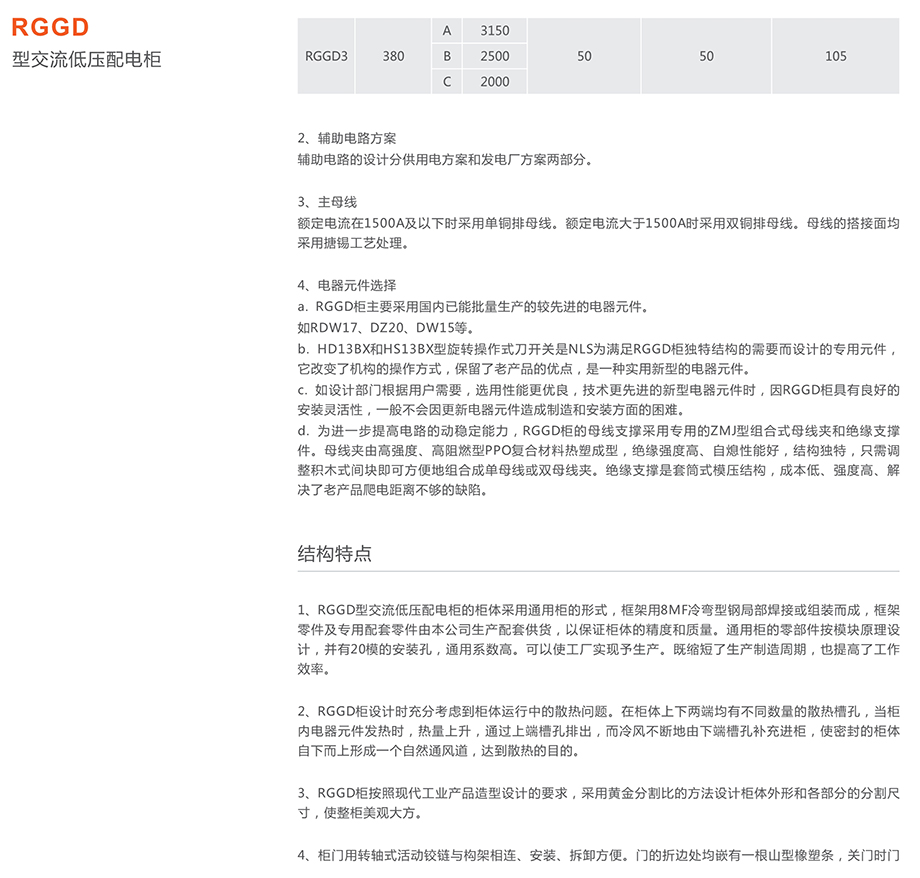The image size is (920, 878).
Task: Click the line 如RDW17、DZ20、DW15等
Action: click(380, 327)
